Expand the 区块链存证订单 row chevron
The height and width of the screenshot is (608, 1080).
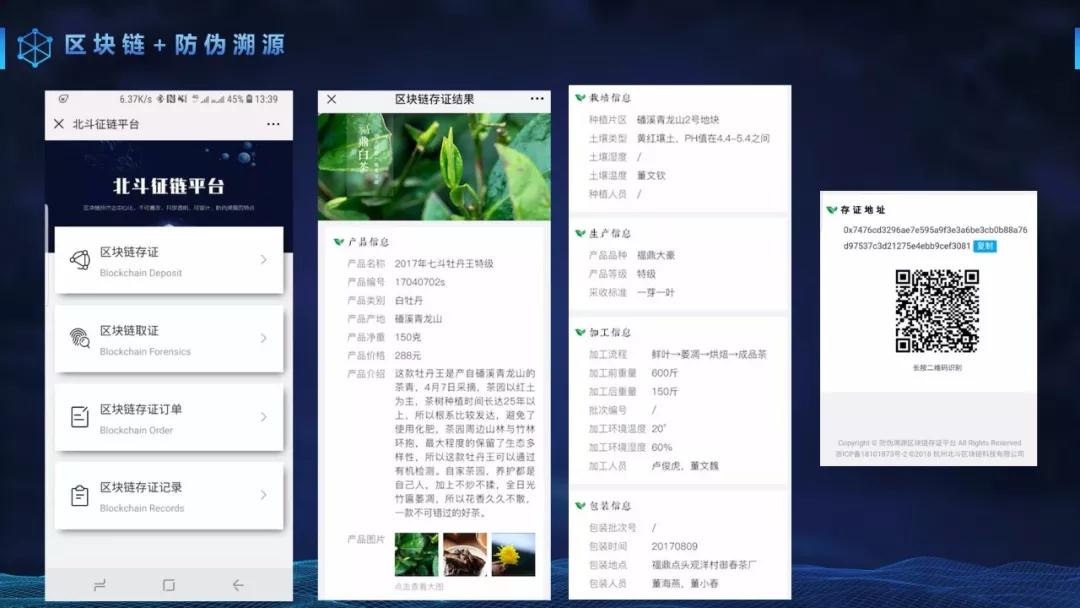pos(264,417)
